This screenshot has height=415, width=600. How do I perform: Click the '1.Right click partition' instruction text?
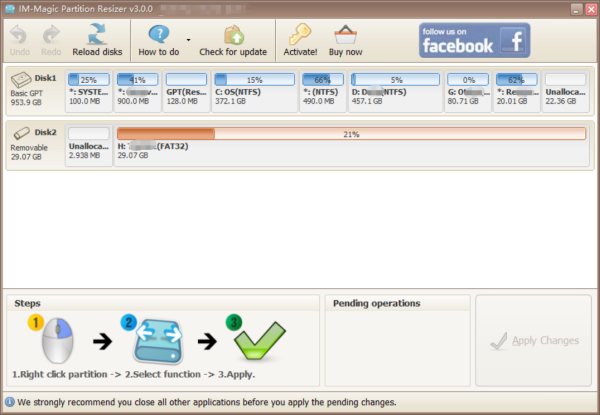tap(59, 374)
